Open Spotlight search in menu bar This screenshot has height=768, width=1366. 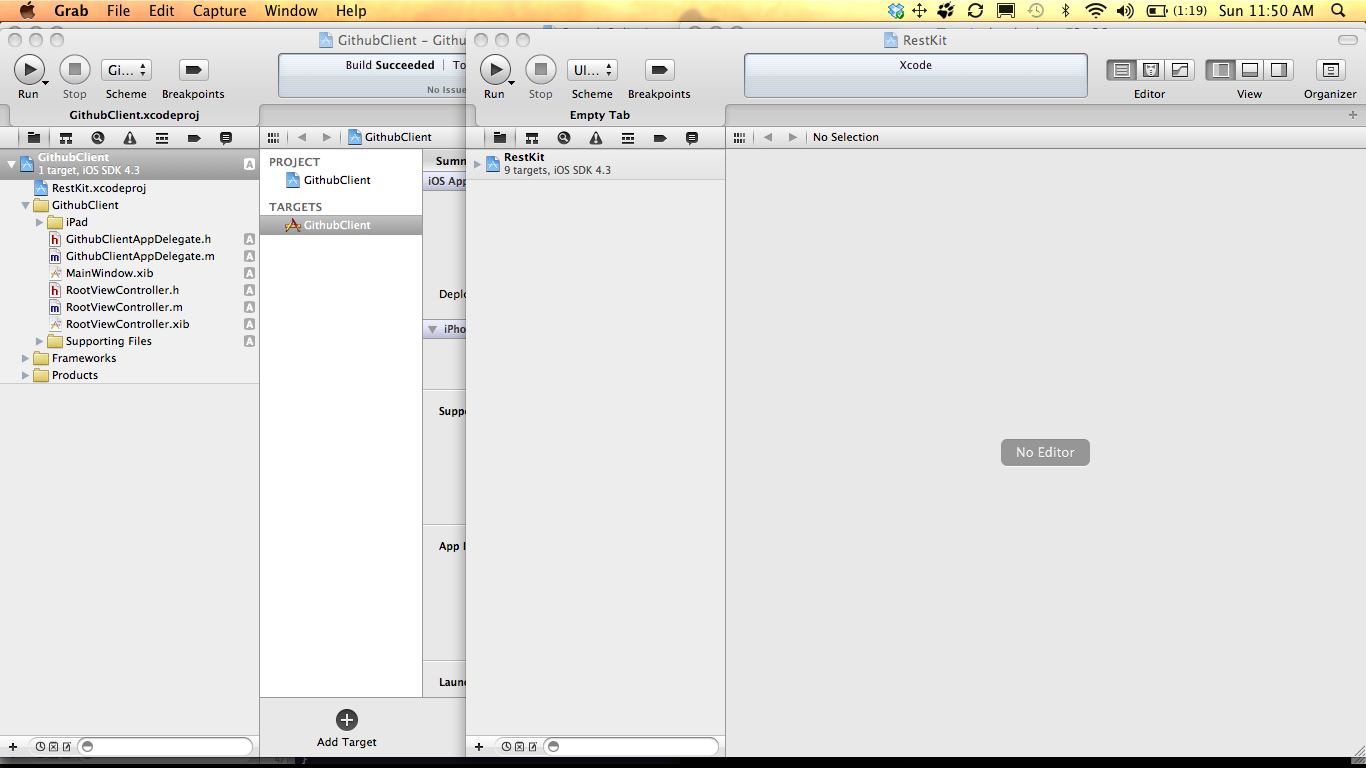[x=1339, y=11]
